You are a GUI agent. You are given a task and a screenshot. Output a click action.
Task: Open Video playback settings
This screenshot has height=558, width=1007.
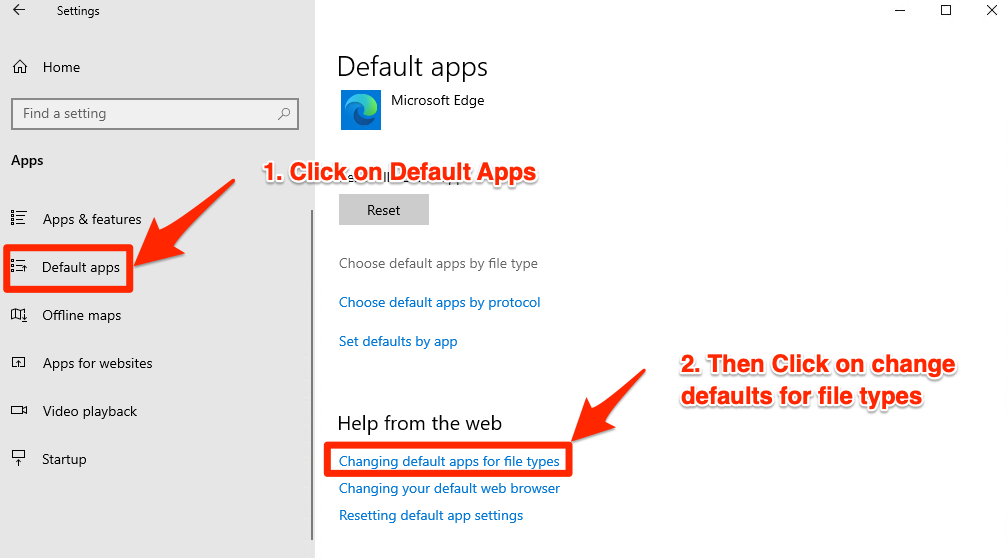point(90,411)
